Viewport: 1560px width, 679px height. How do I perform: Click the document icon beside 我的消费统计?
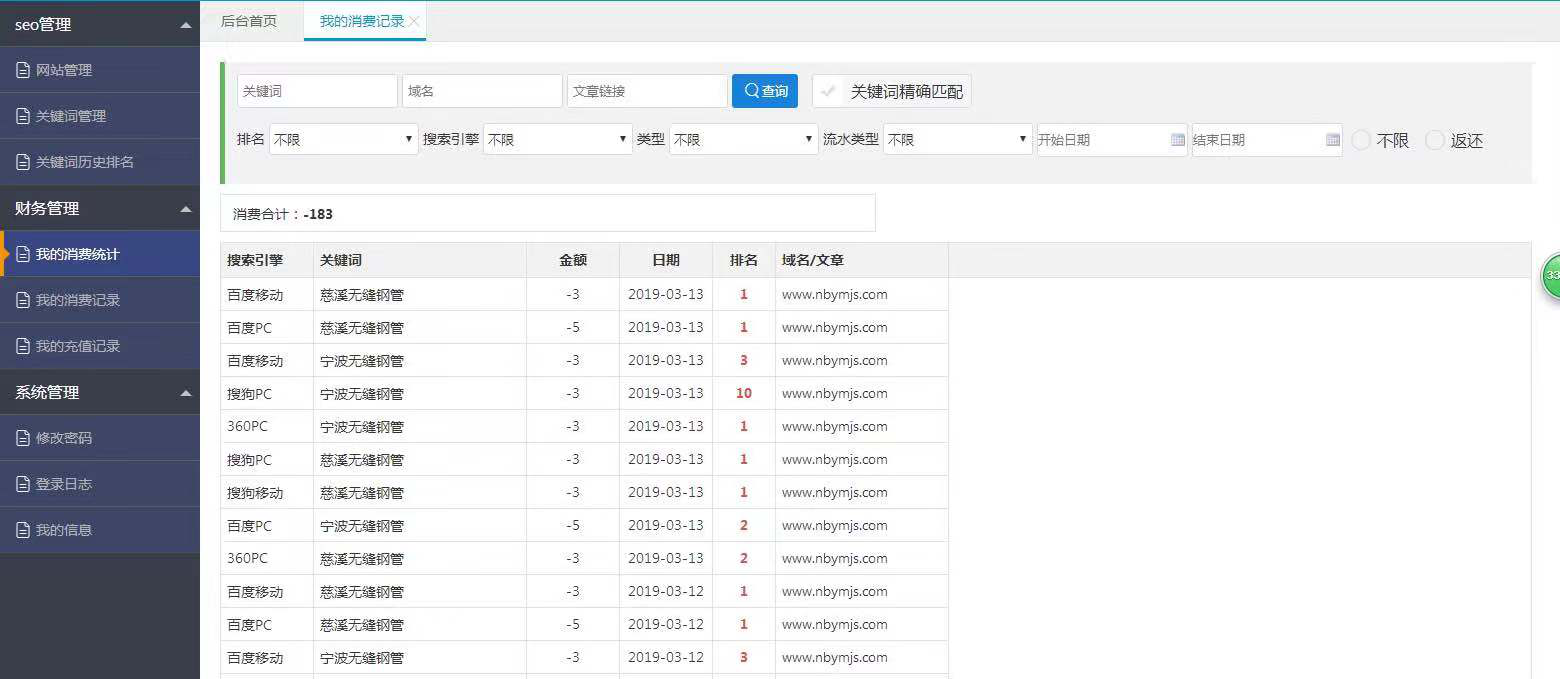click(23, 254)
